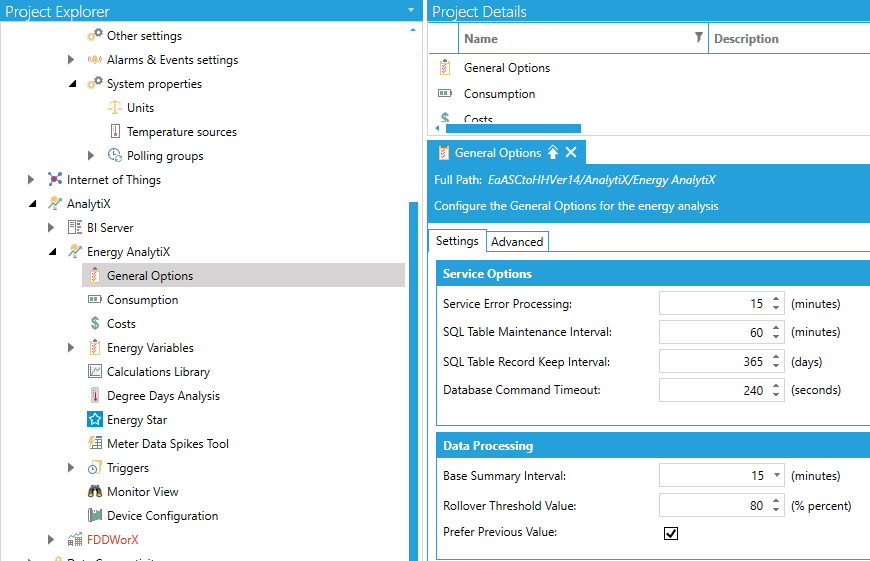
Task: Uncheck the Prefer Previous Value checkbox
Action: click(671, 533)
